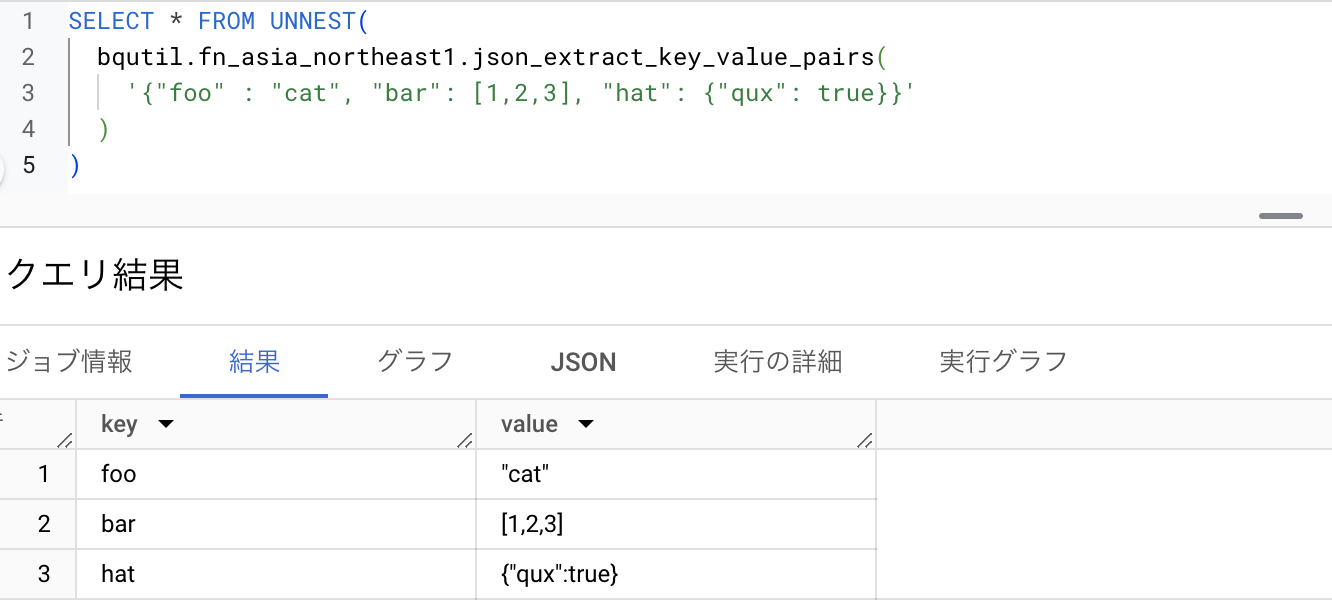Click row number 2 in results table
The height and width of the screenshot is (604, 1332).
[43, 524]
